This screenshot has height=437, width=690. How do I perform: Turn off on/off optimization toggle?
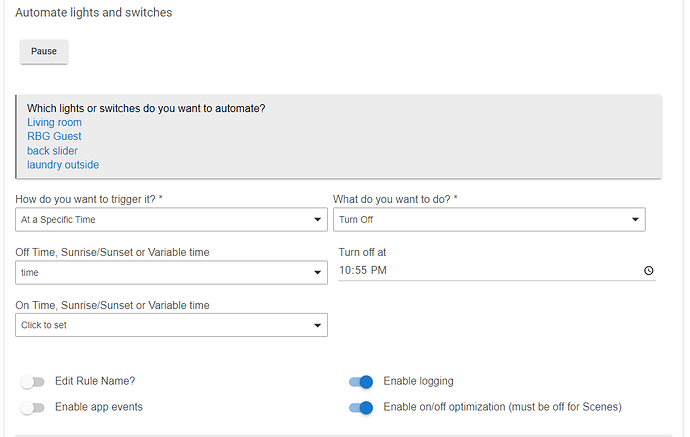[361, 407]
